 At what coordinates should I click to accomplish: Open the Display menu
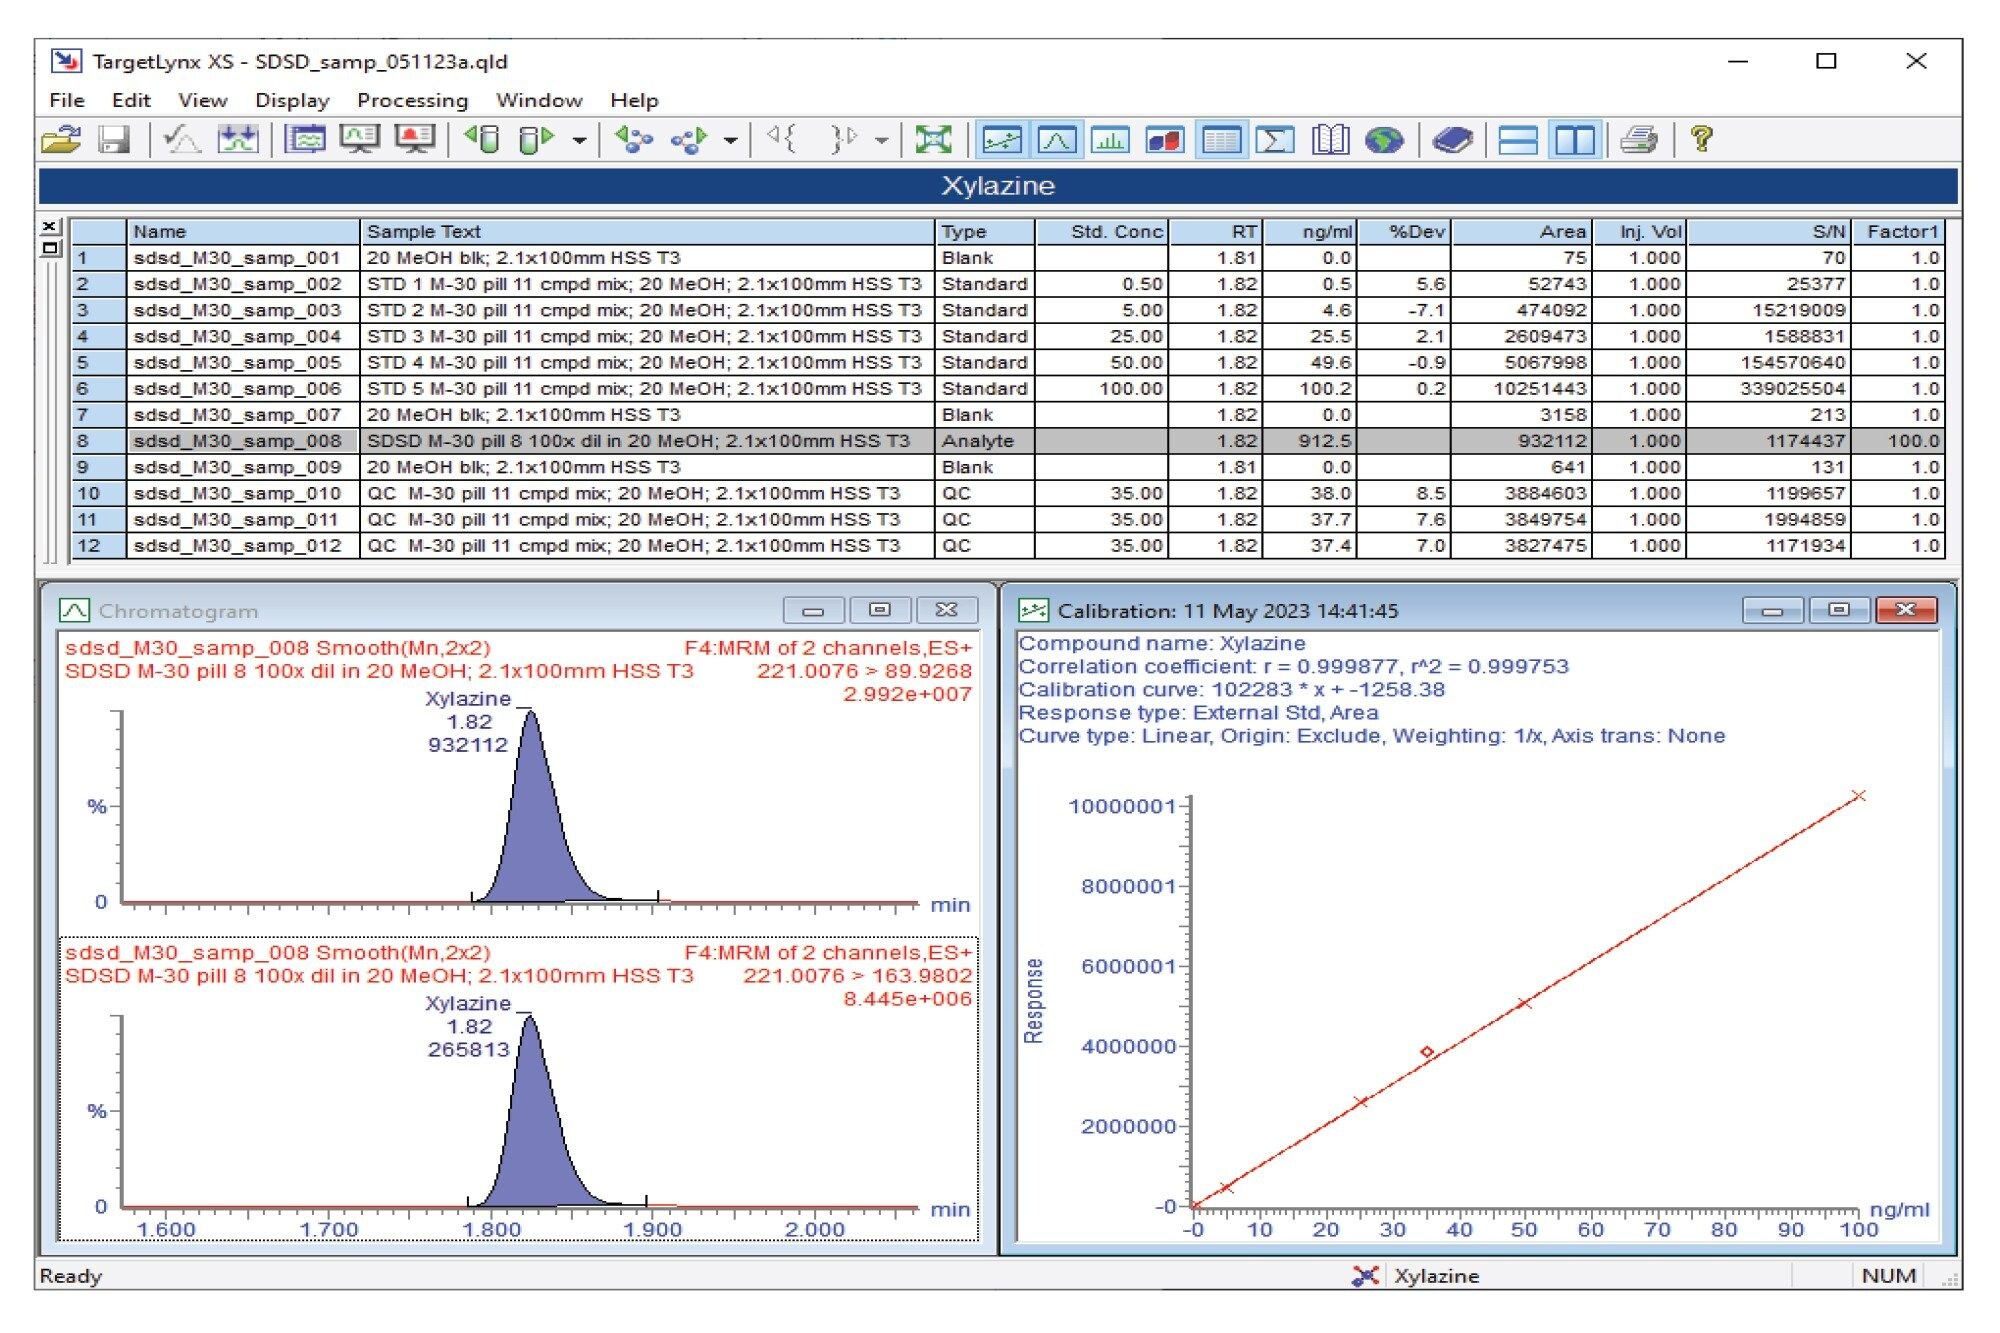(x=292, y=100)
